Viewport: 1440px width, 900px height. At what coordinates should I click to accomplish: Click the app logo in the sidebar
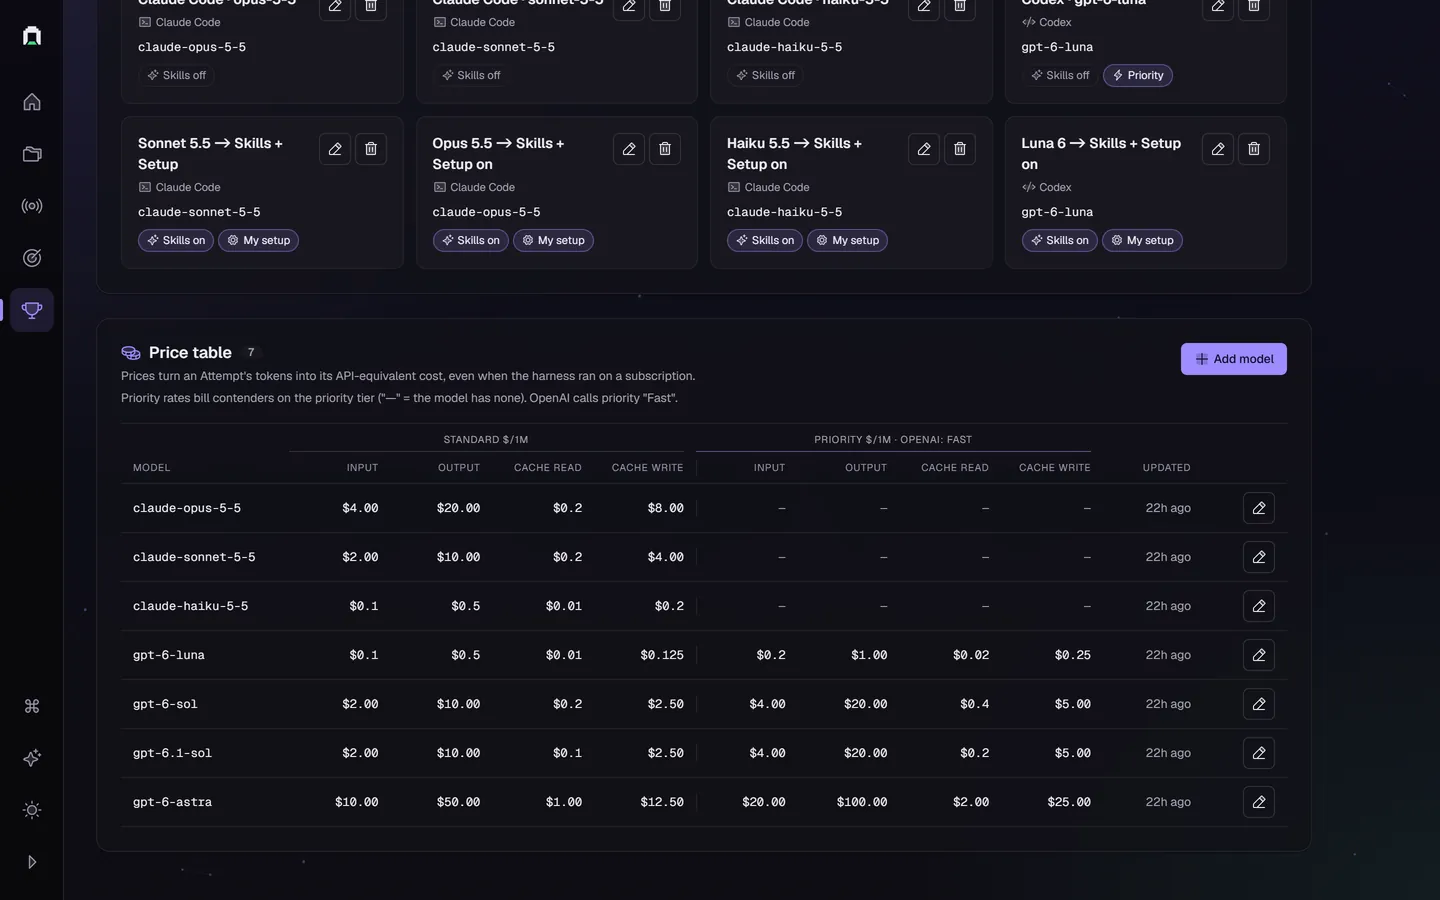point(32,36)
